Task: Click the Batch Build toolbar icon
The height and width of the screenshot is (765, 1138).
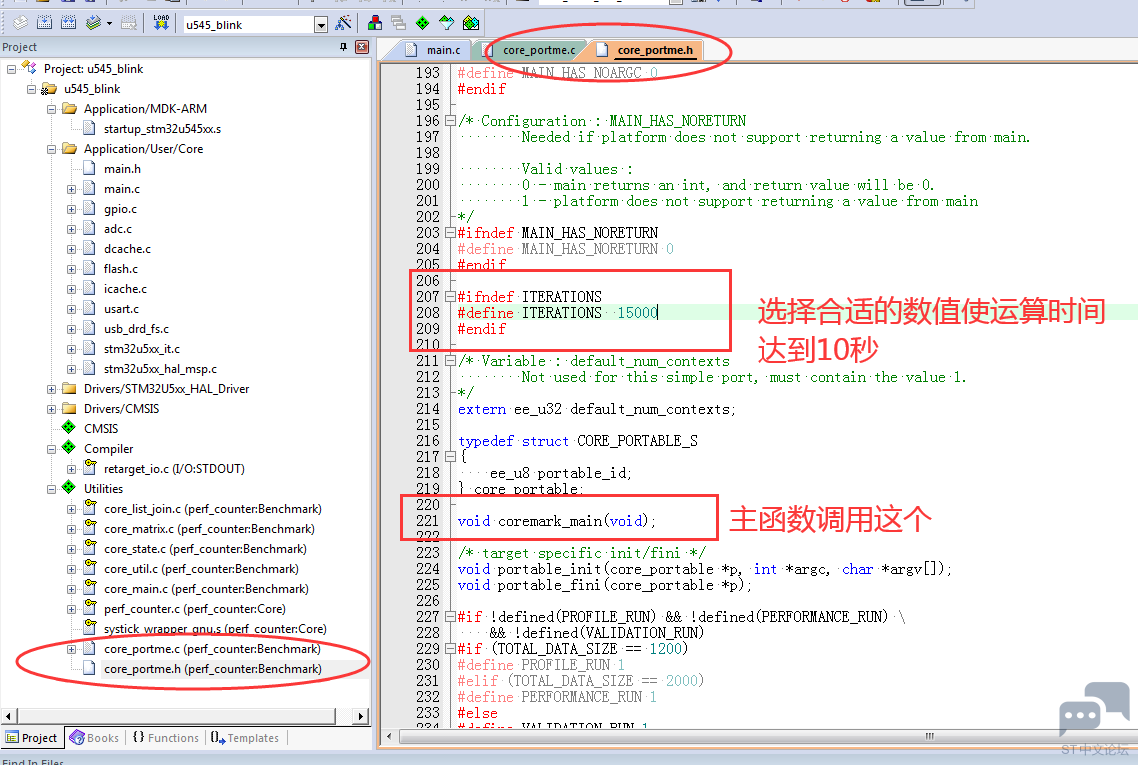Action: coord(93,23)
